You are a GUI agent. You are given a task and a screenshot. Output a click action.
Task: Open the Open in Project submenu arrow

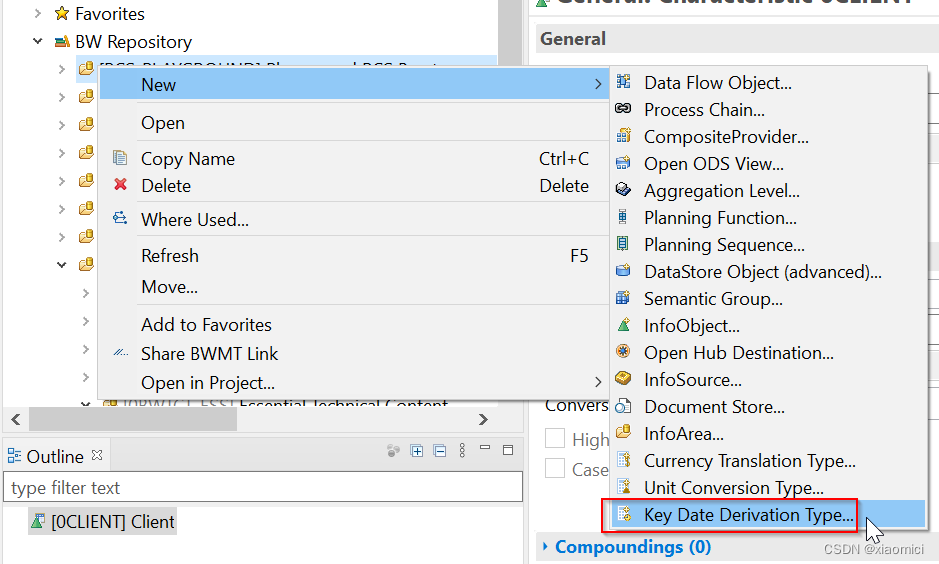pyautogui.click(x=598, y=382)
